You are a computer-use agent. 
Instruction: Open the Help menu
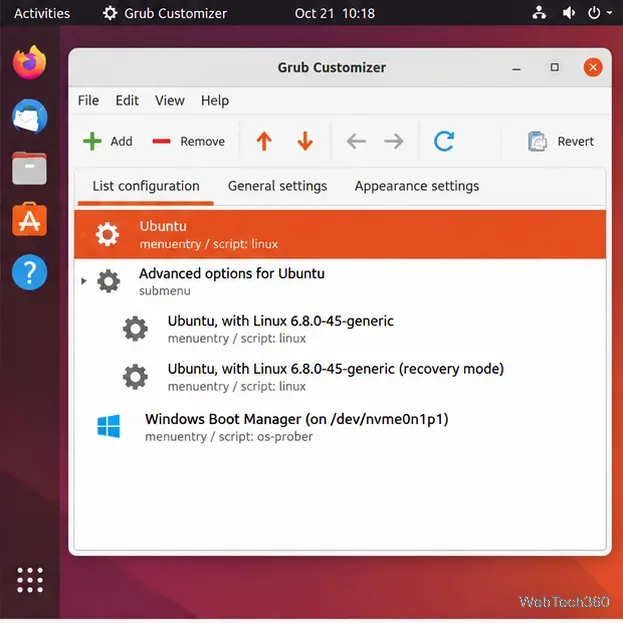click(215, 101)
